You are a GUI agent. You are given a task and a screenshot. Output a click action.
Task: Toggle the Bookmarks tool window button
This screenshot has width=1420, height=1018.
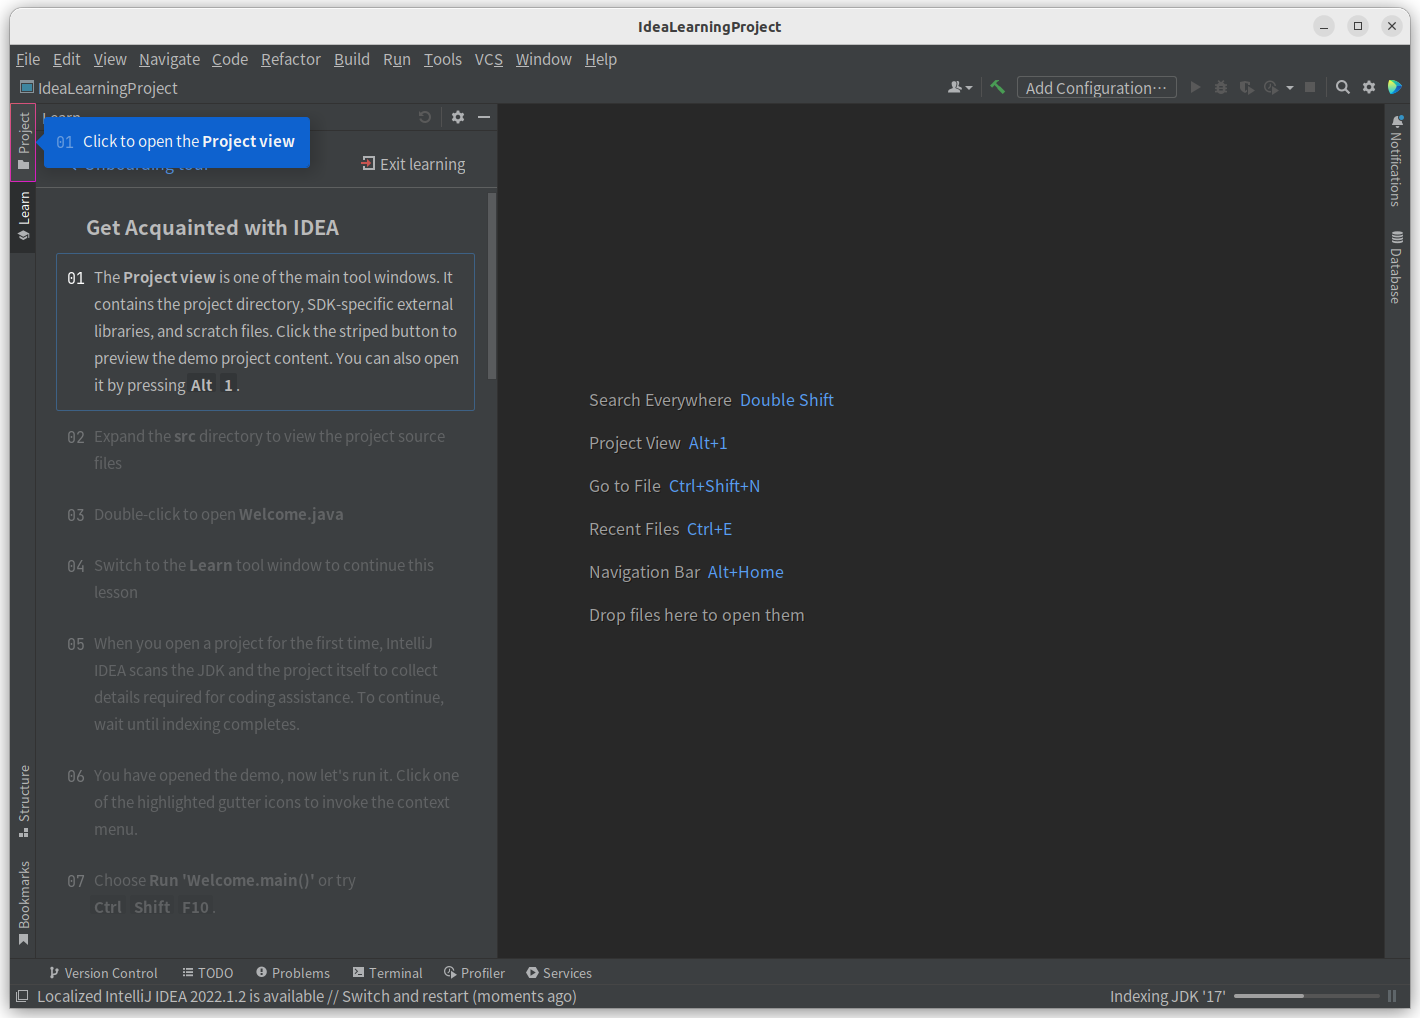click(x=23, y=902)
